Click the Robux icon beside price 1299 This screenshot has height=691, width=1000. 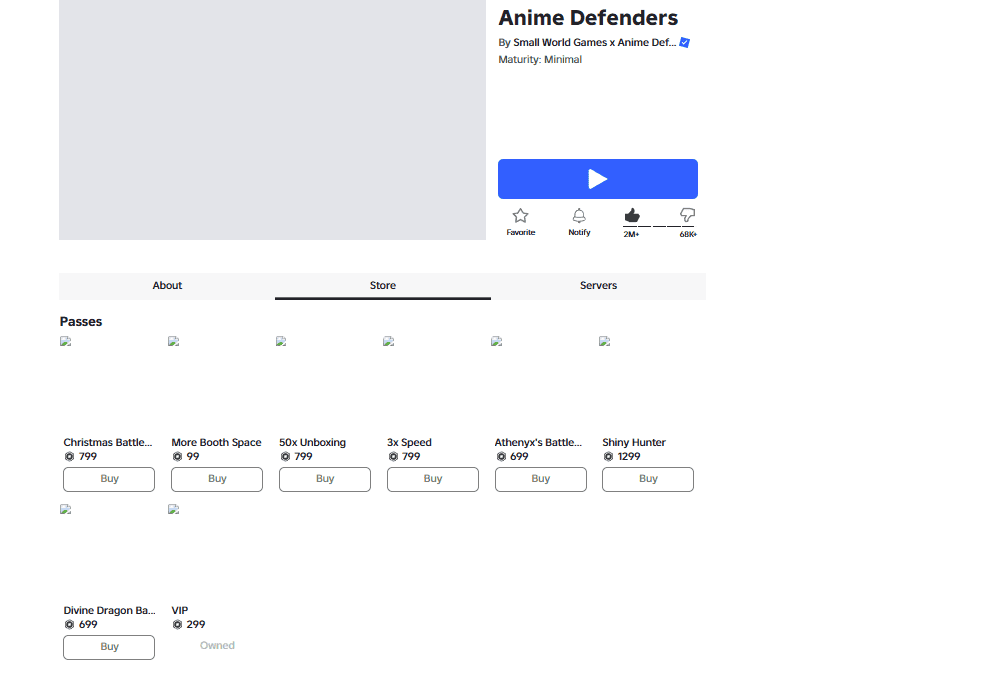click(x=608, y=457)
